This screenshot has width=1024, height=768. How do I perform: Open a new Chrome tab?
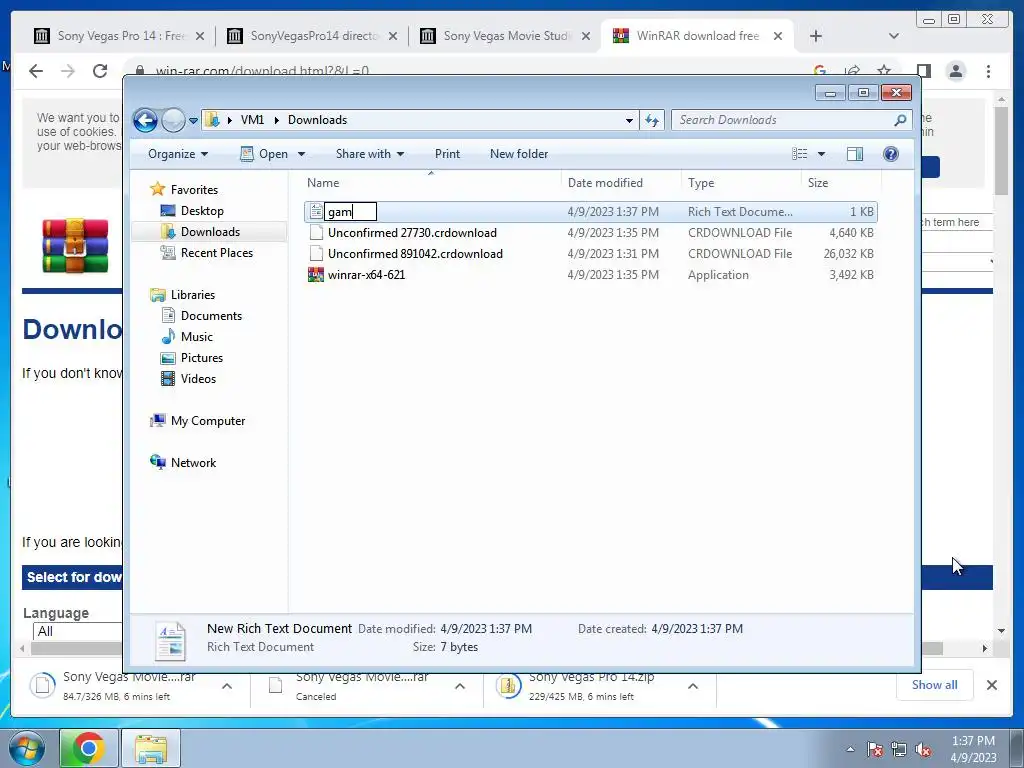(x=816, y=36)
